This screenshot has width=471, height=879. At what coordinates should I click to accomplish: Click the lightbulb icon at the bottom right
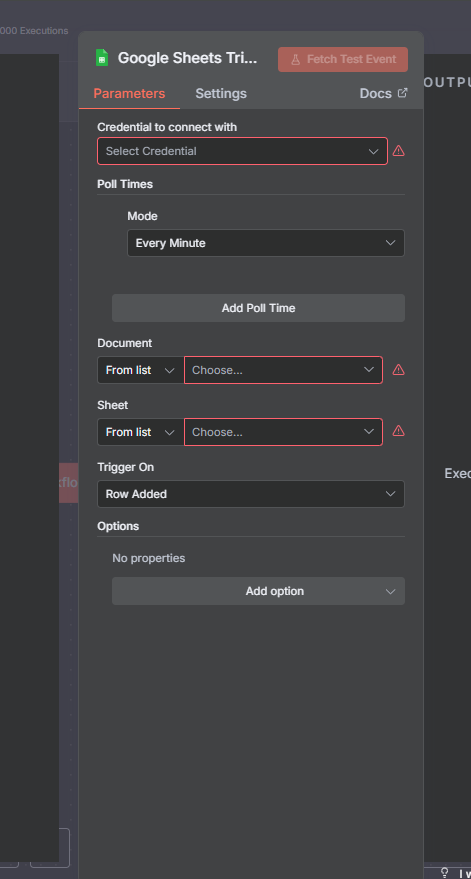click(x=445, y=872)
